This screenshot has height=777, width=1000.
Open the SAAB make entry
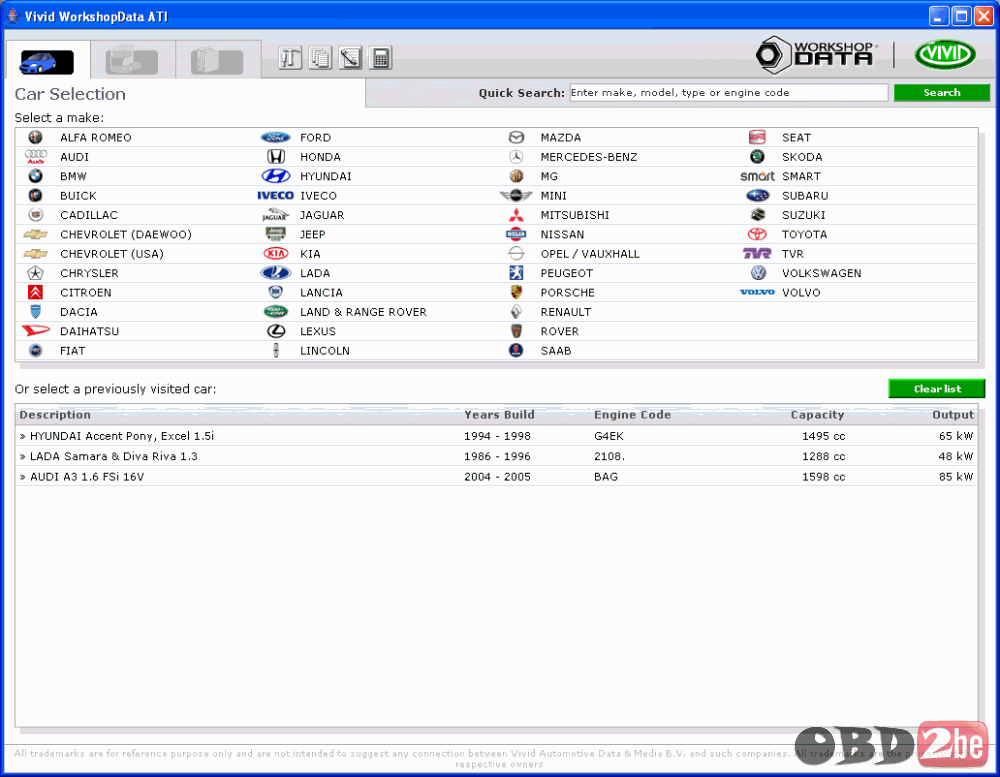[x=556, y=351]
